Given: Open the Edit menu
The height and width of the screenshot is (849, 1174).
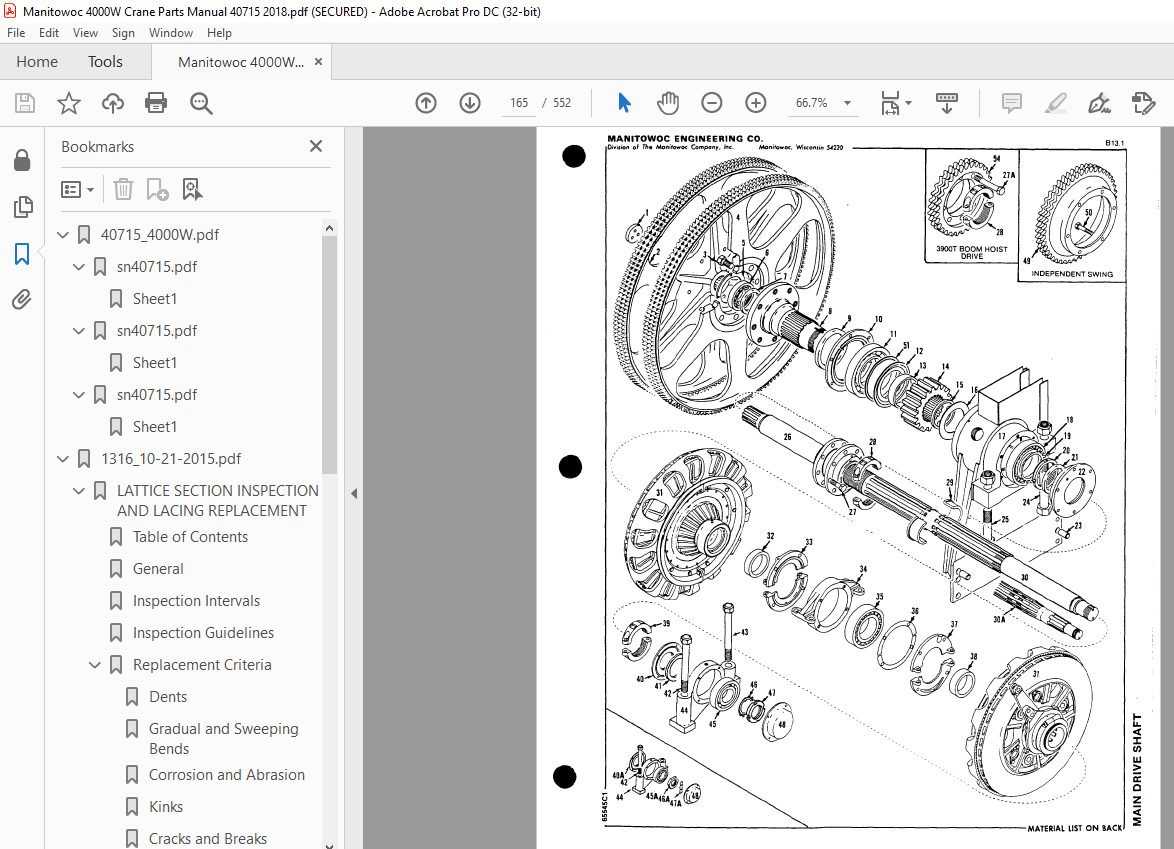Looking at the screenshot, I should (x=49, y=33).
